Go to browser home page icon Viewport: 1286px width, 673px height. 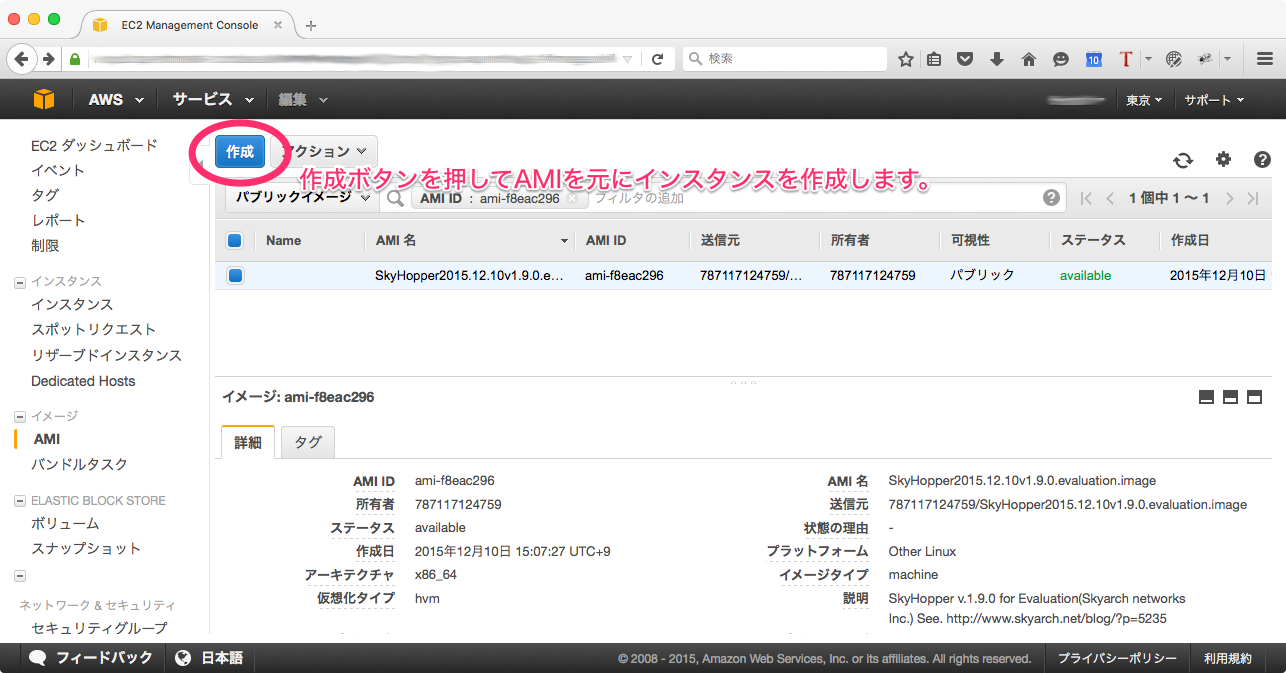tap(1028, 59)
